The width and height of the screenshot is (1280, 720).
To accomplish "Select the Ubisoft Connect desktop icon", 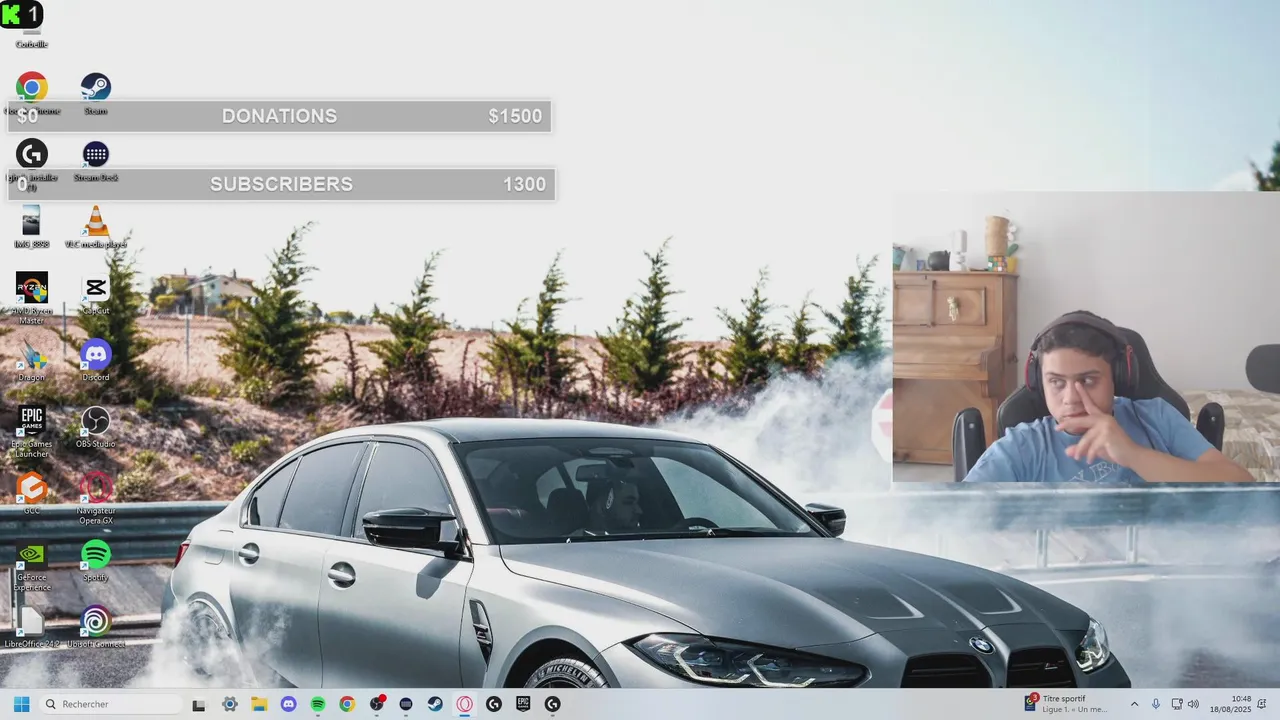I will pyautogui.click(x=95, y=621).
